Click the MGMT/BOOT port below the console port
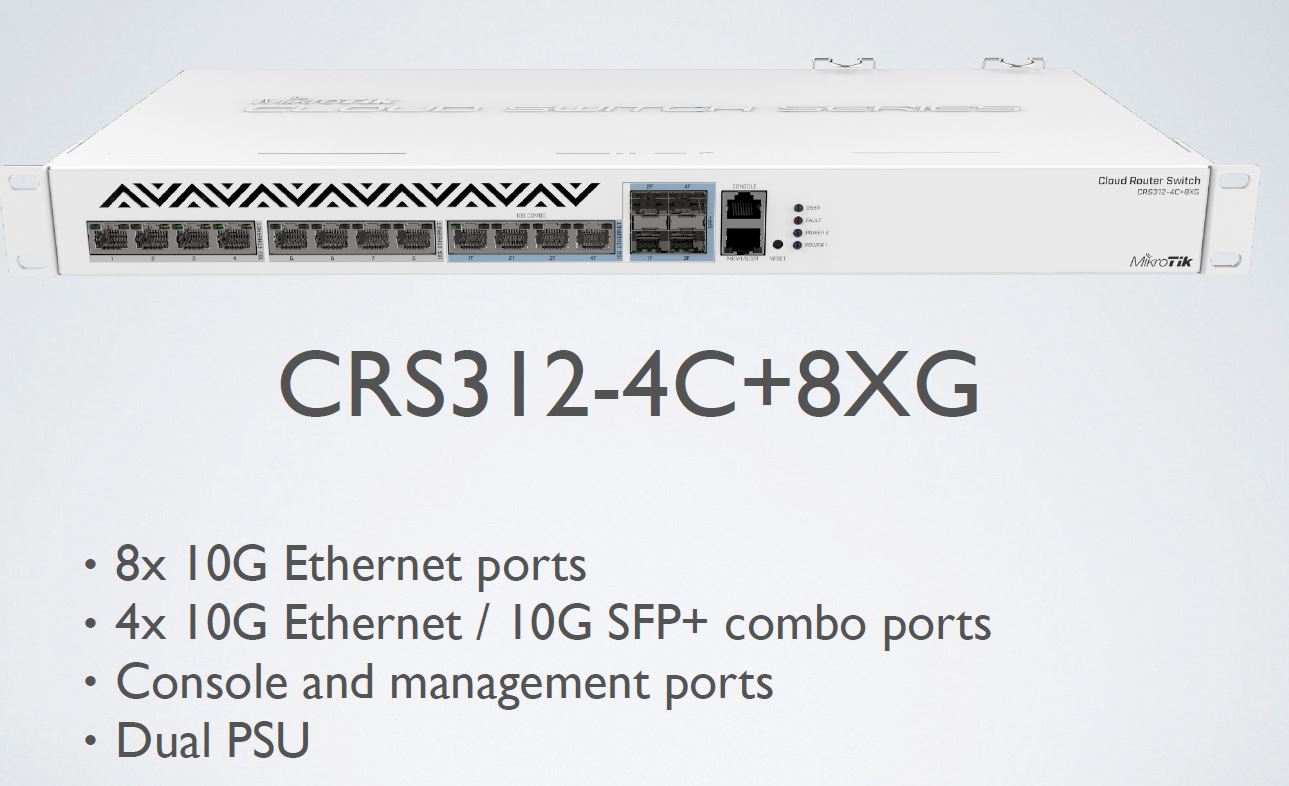This screenshot has height=786, width=1289. click(741, 240)
